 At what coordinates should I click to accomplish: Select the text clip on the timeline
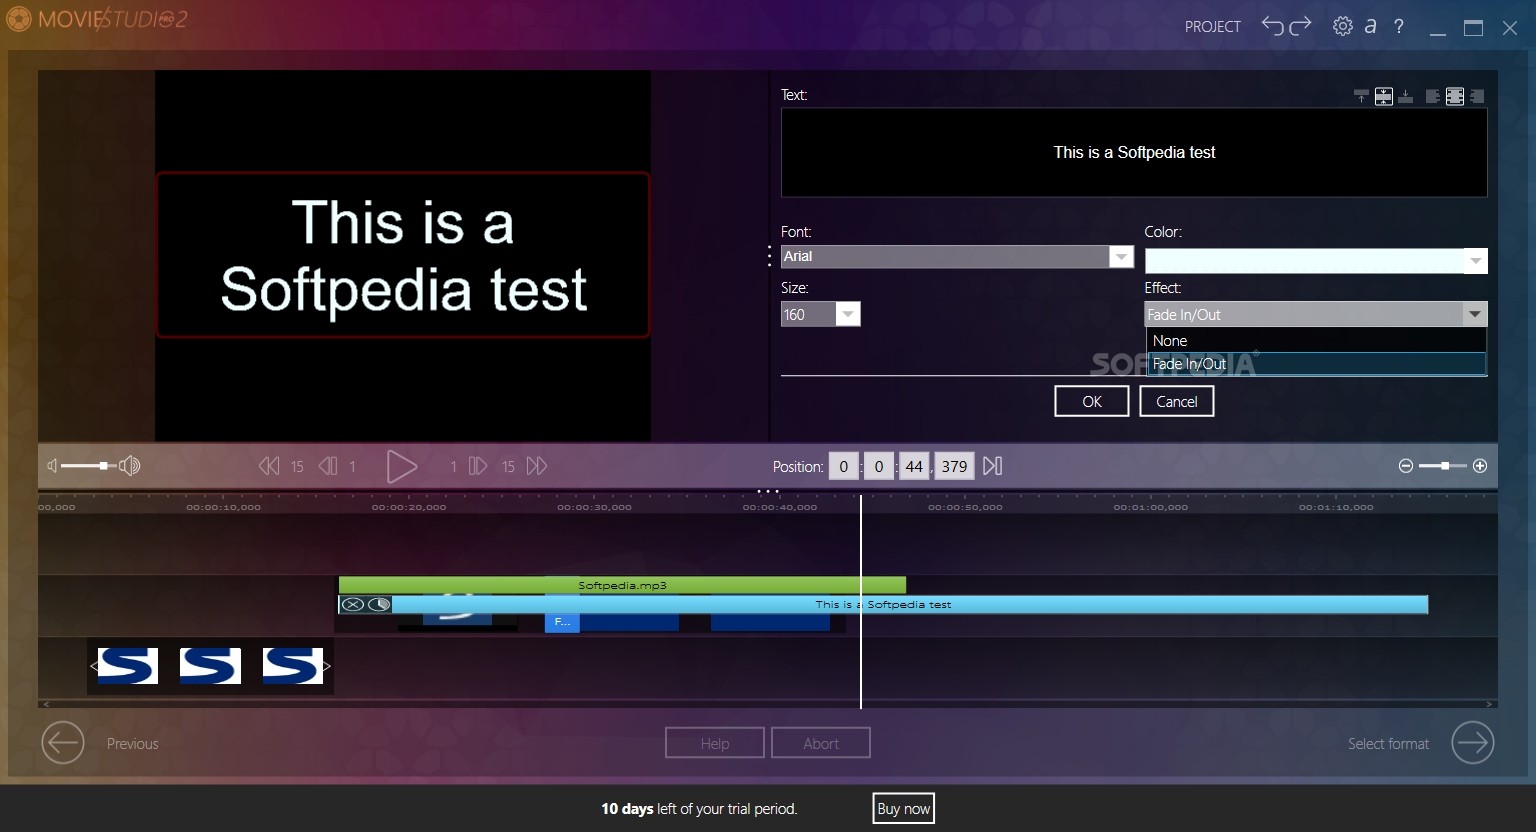[x=910, y=604]
